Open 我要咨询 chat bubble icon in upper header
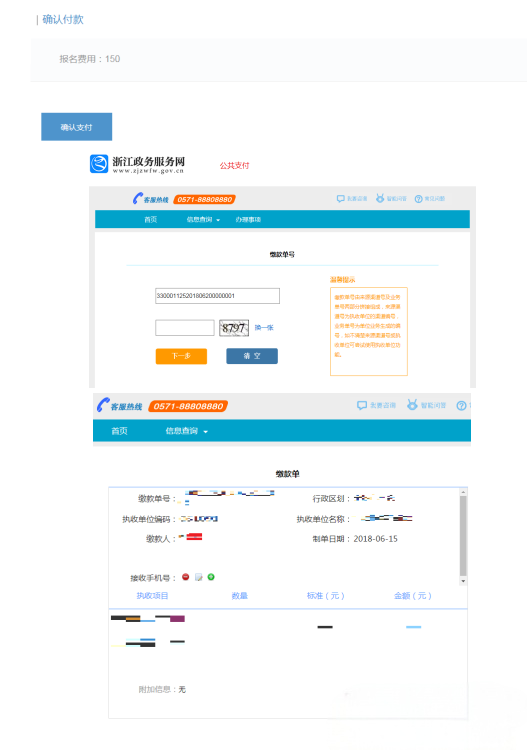527x750 pixels. tap(340, 199)
